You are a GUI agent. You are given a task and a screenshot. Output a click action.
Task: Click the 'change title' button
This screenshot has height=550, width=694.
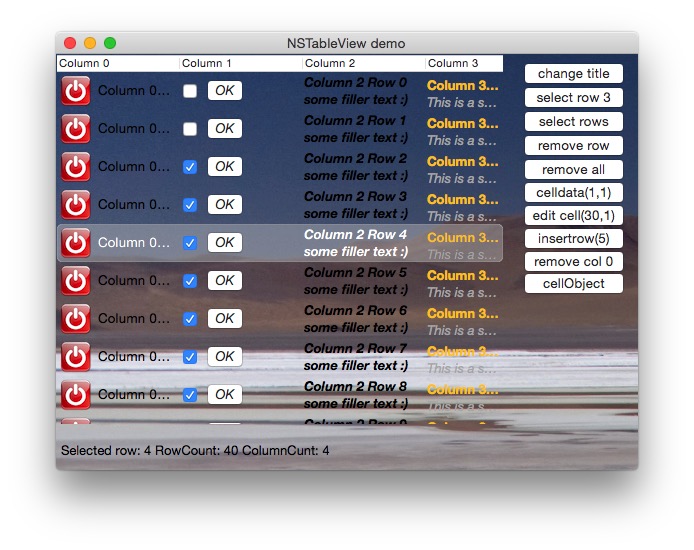[x=574, y=73]
